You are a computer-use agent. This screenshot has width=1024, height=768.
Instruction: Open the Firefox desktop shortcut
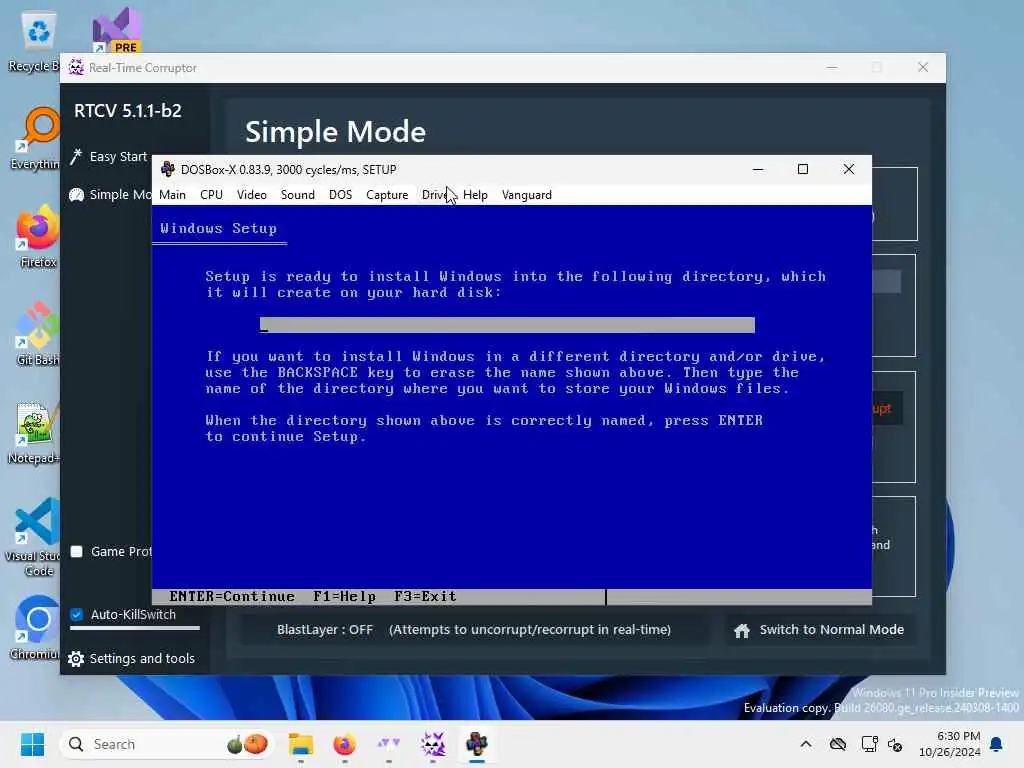pyautogui.click(x=38, y=236)
